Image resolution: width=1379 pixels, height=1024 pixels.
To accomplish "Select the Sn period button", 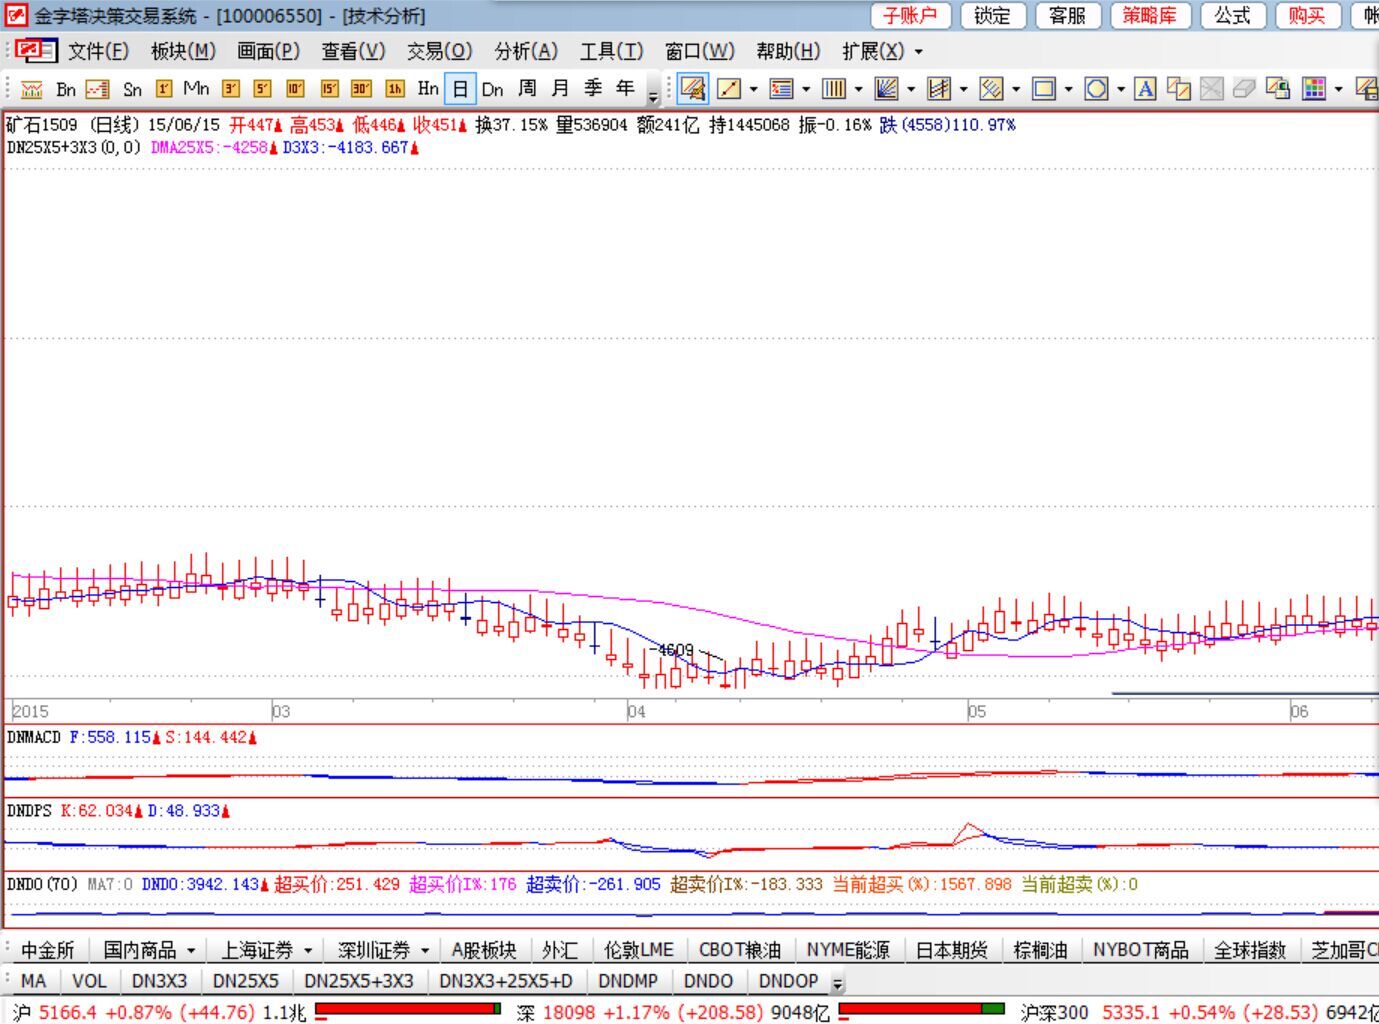I will tap(132, 89).
